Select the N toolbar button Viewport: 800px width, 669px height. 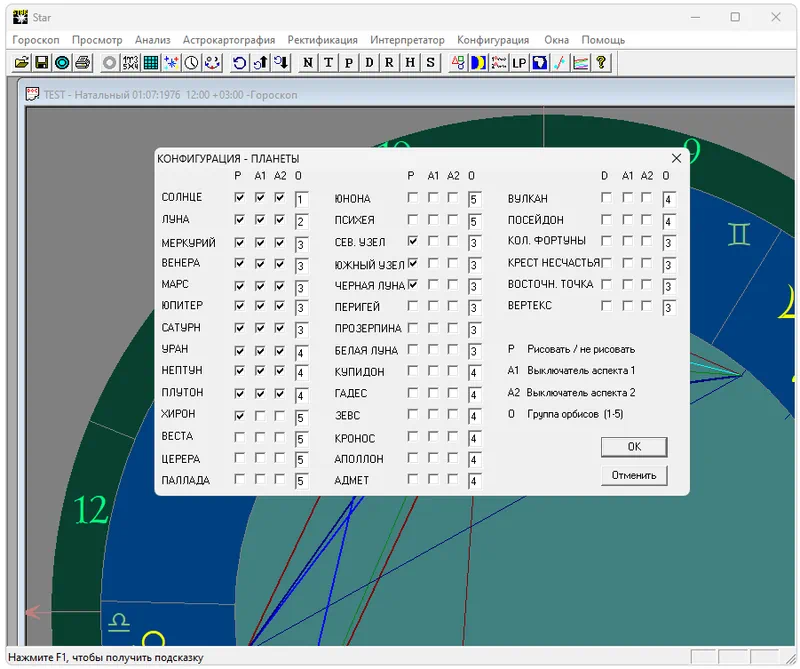(308, 63)
